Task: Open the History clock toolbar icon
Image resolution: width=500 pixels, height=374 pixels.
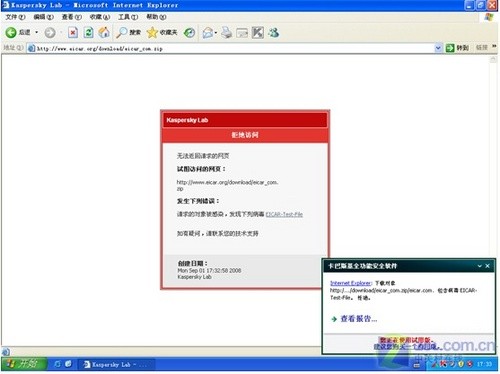Action: pyautogui.click(x=190, y=33)
